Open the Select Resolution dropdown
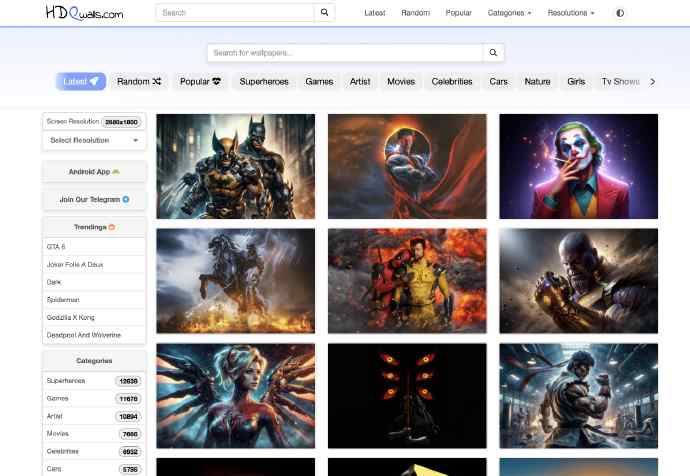The image size is (690, 476). (x=94, y=140)
